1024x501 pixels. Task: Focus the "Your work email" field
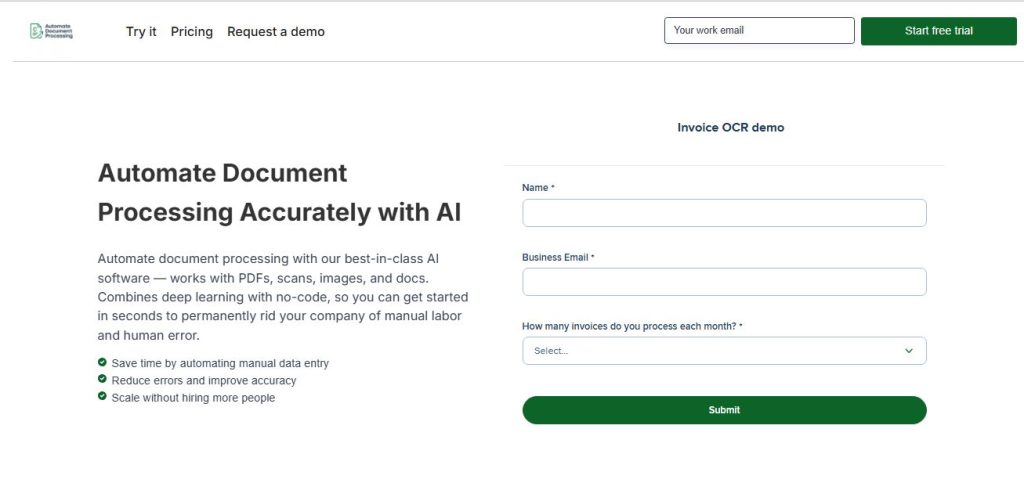pyautogui.click(x=759, y=31)
